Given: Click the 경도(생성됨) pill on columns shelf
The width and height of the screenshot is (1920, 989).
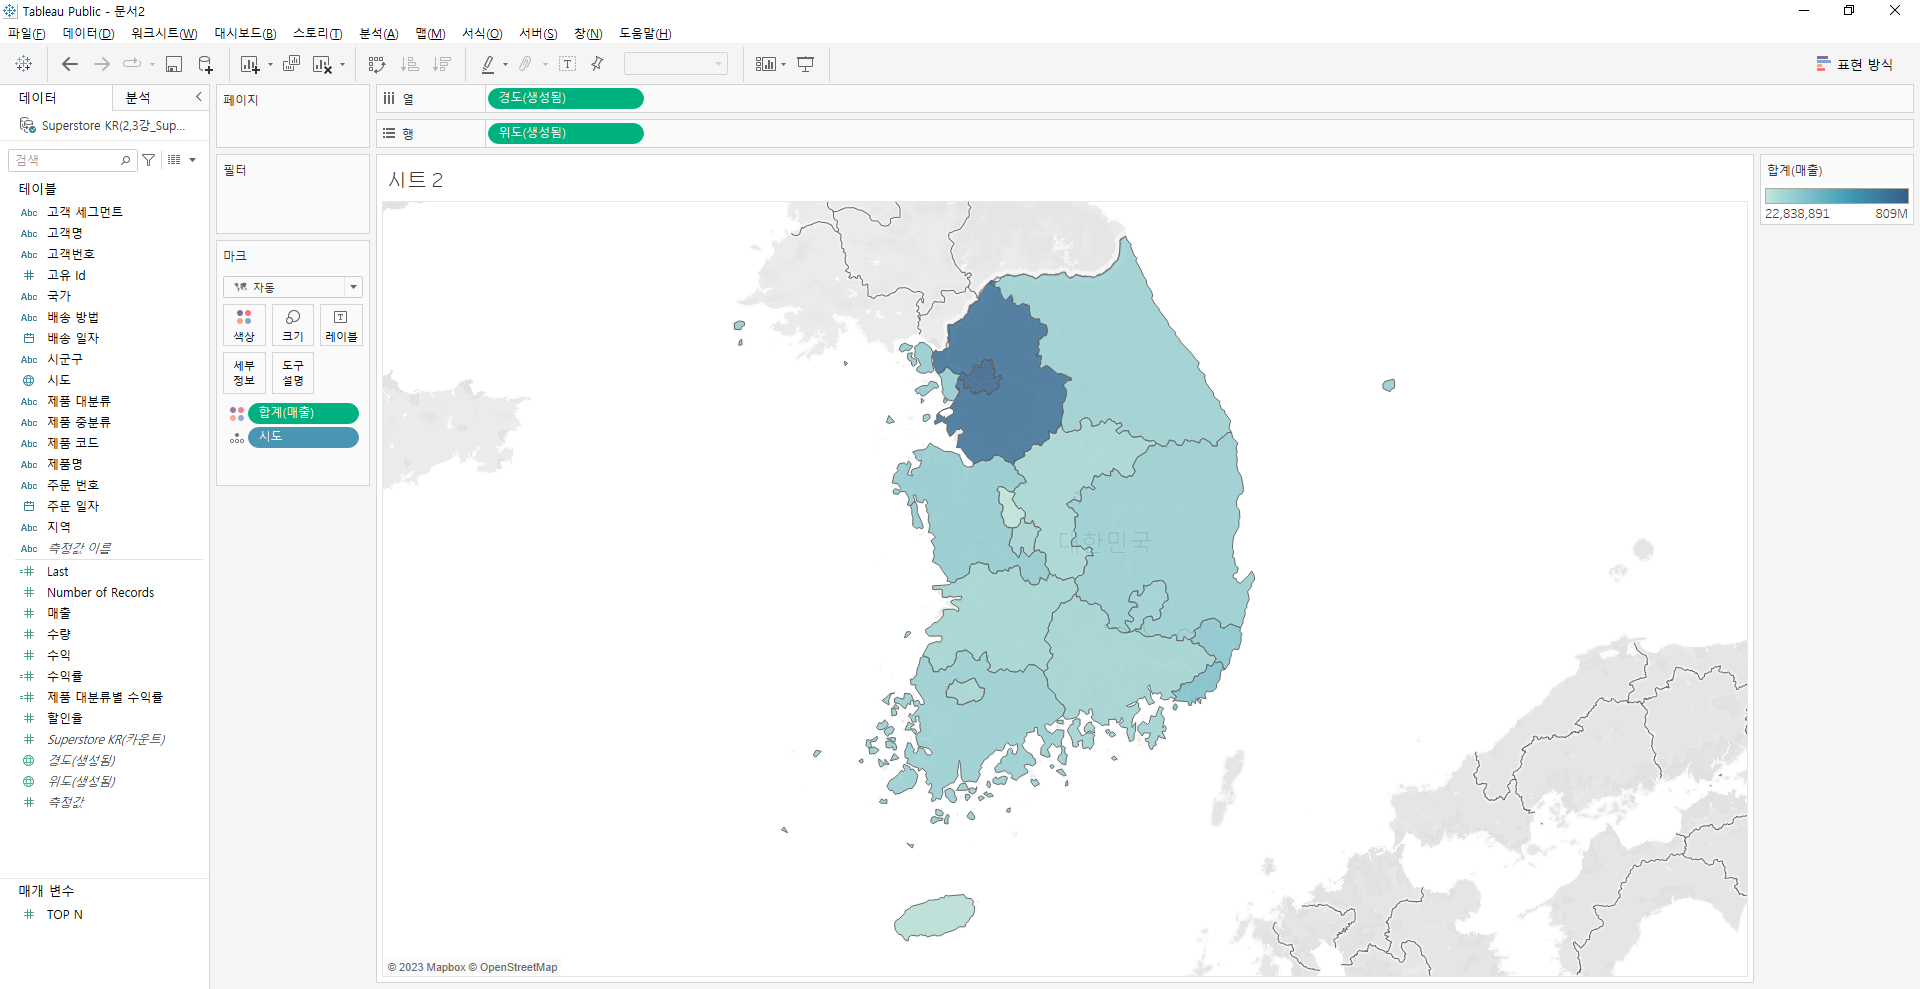Looking at the screenshot, I should 565,98.
